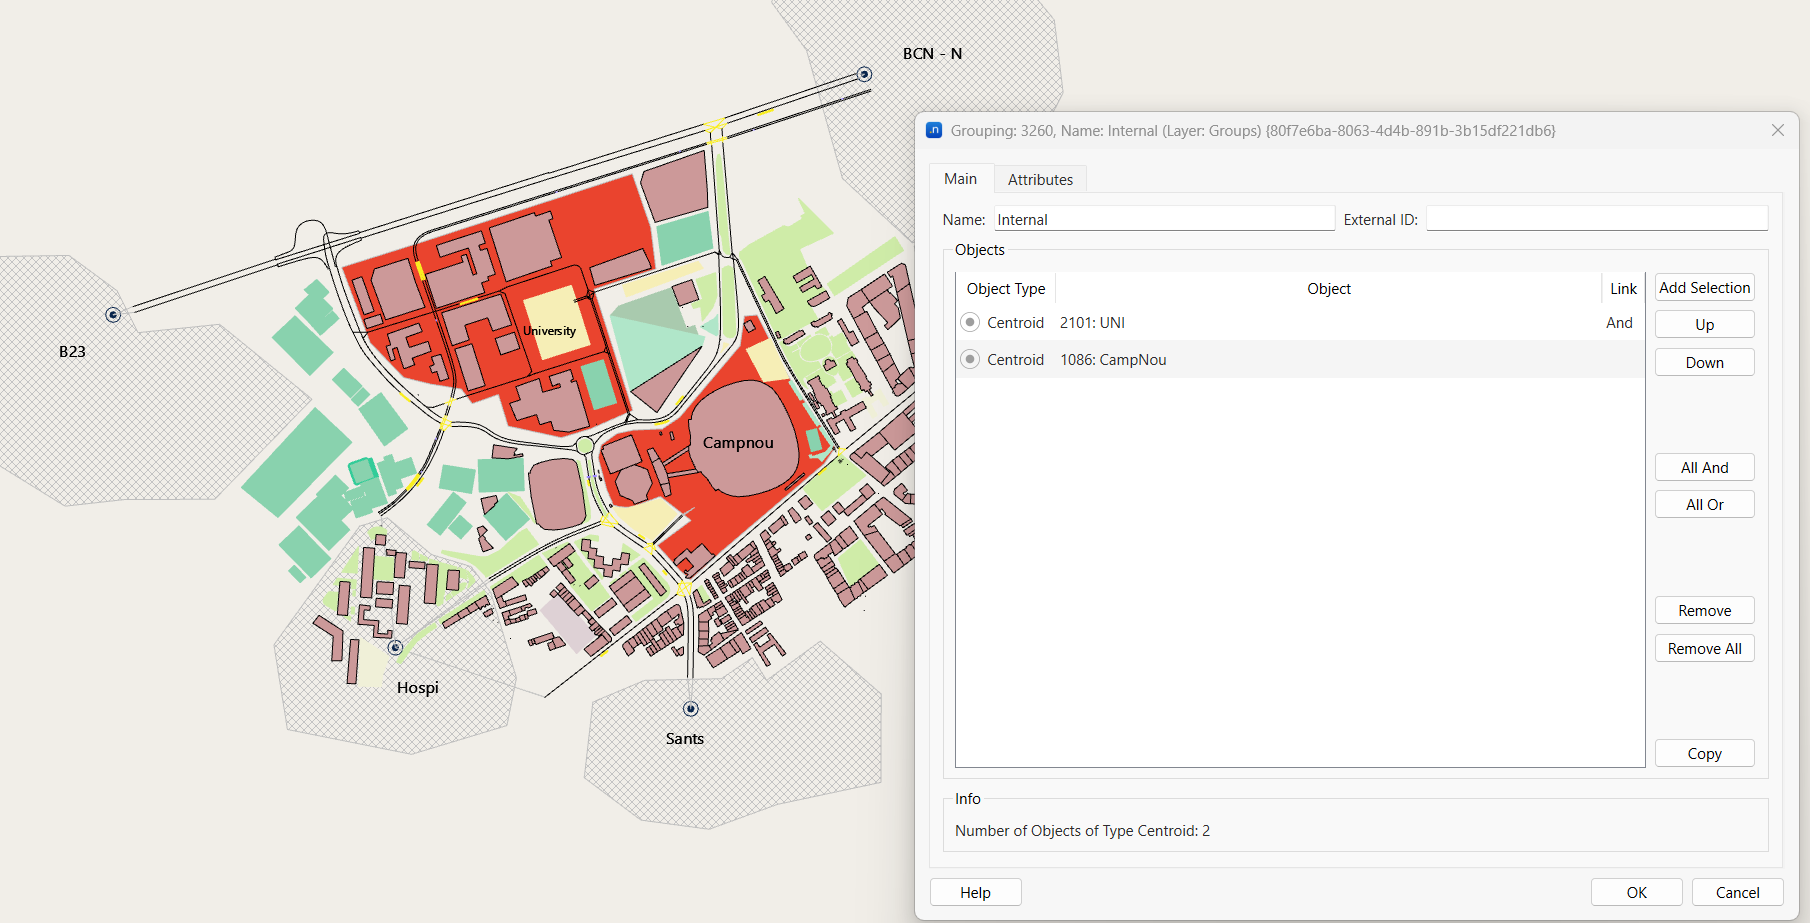The width and height of the screenshot is (1810, 923).
Task: Click the centroid icon beside 1086: CampNou
Action: click(970, 359)
